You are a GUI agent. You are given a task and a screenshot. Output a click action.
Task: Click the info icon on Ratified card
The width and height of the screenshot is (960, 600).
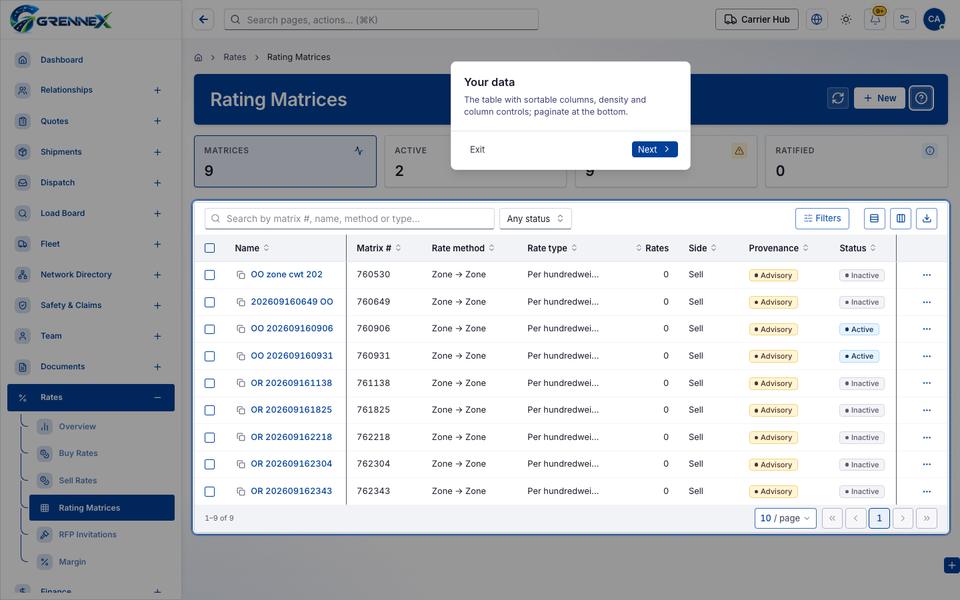(929, 151)
